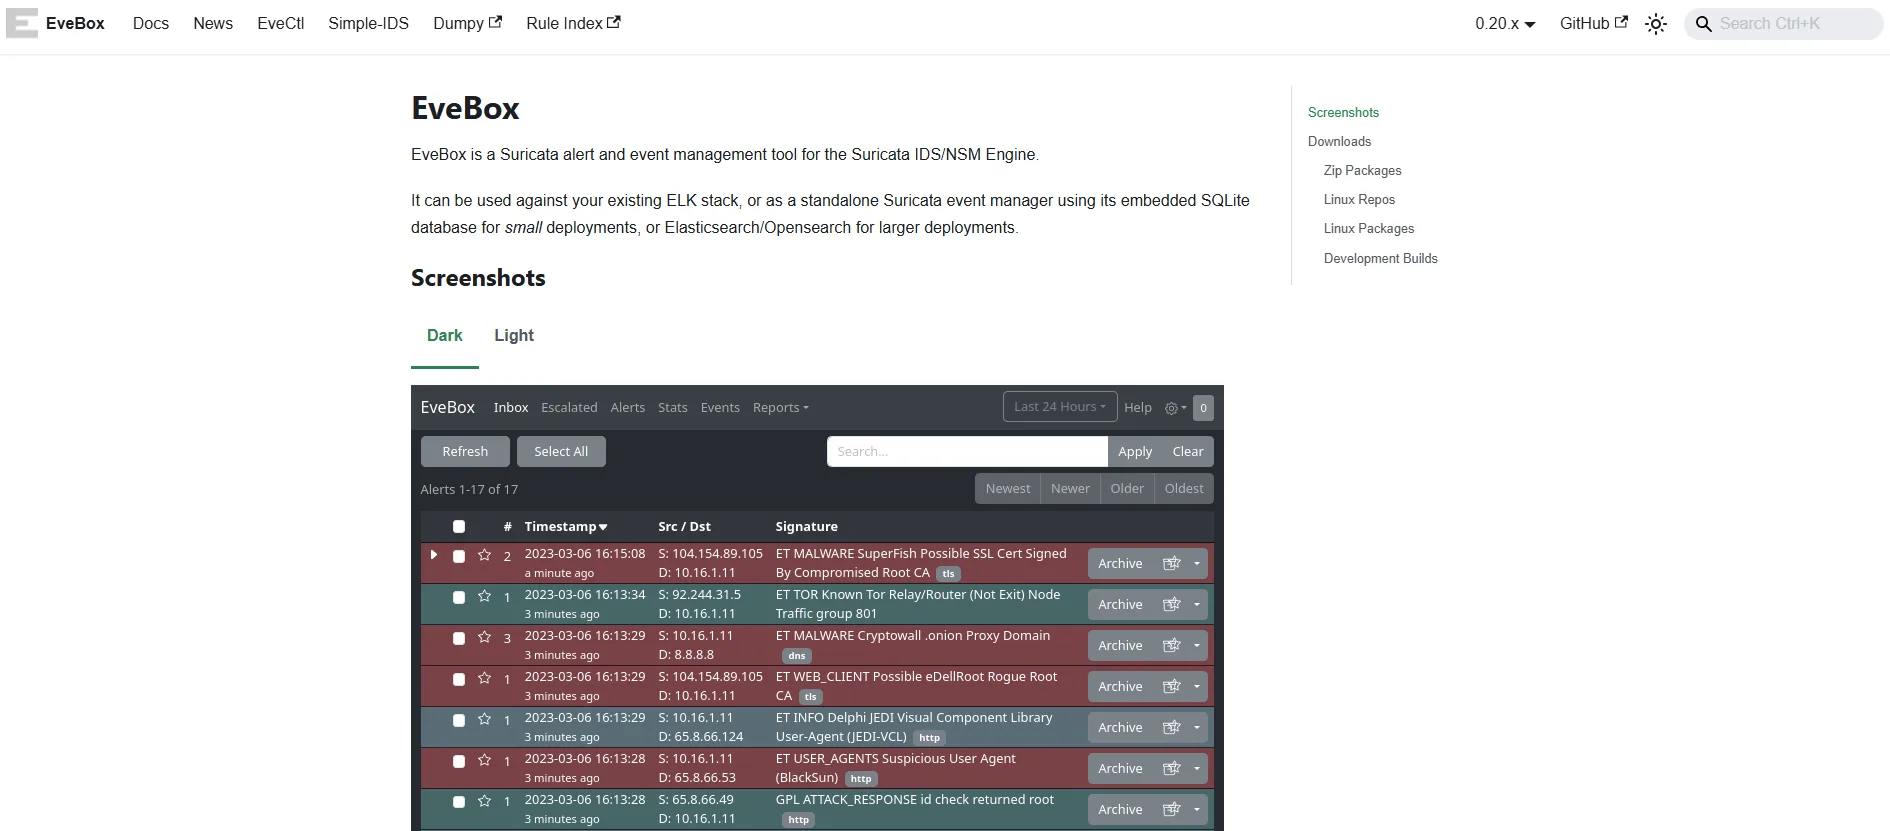This screenshot has width=1890, height=831.
Task: Check the Cryptowall .onion alert checkbox
Action: (459, 638)
